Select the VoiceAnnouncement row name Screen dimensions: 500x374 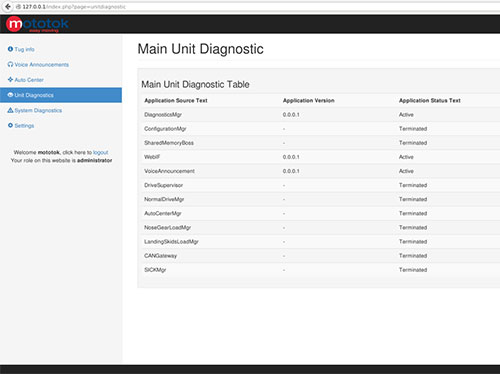click(169, 171)
